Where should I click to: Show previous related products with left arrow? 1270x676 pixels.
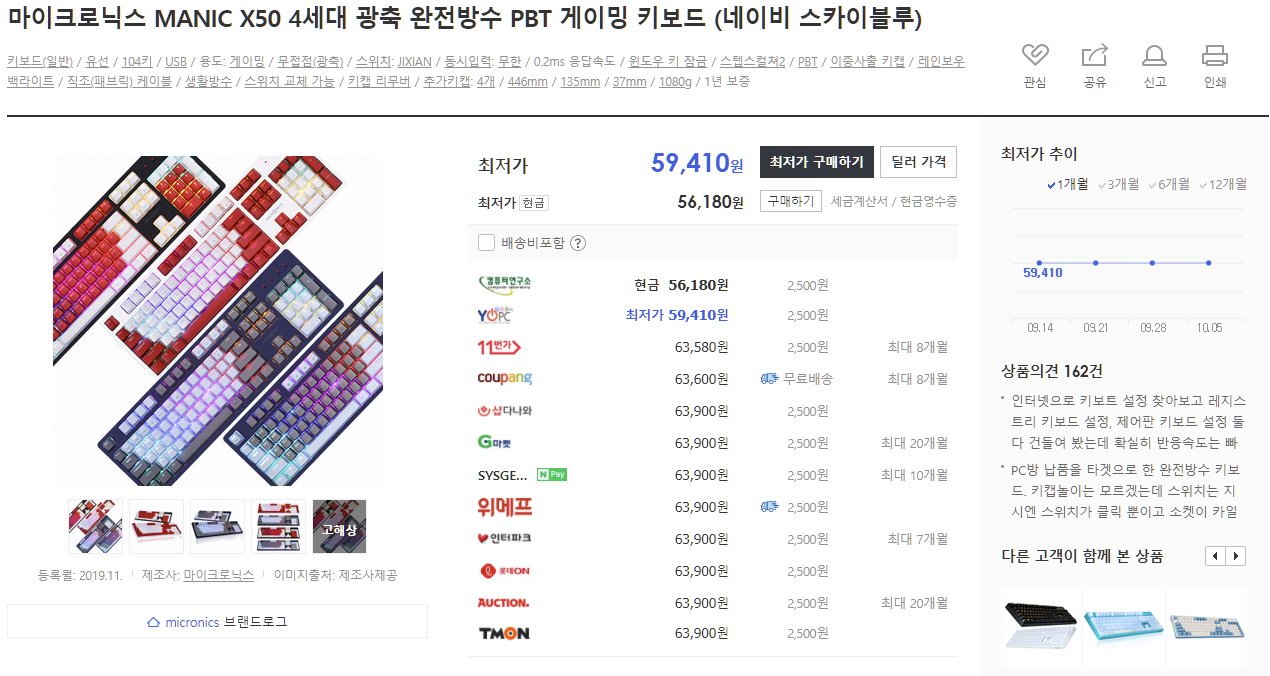(x=1216, y=556)
